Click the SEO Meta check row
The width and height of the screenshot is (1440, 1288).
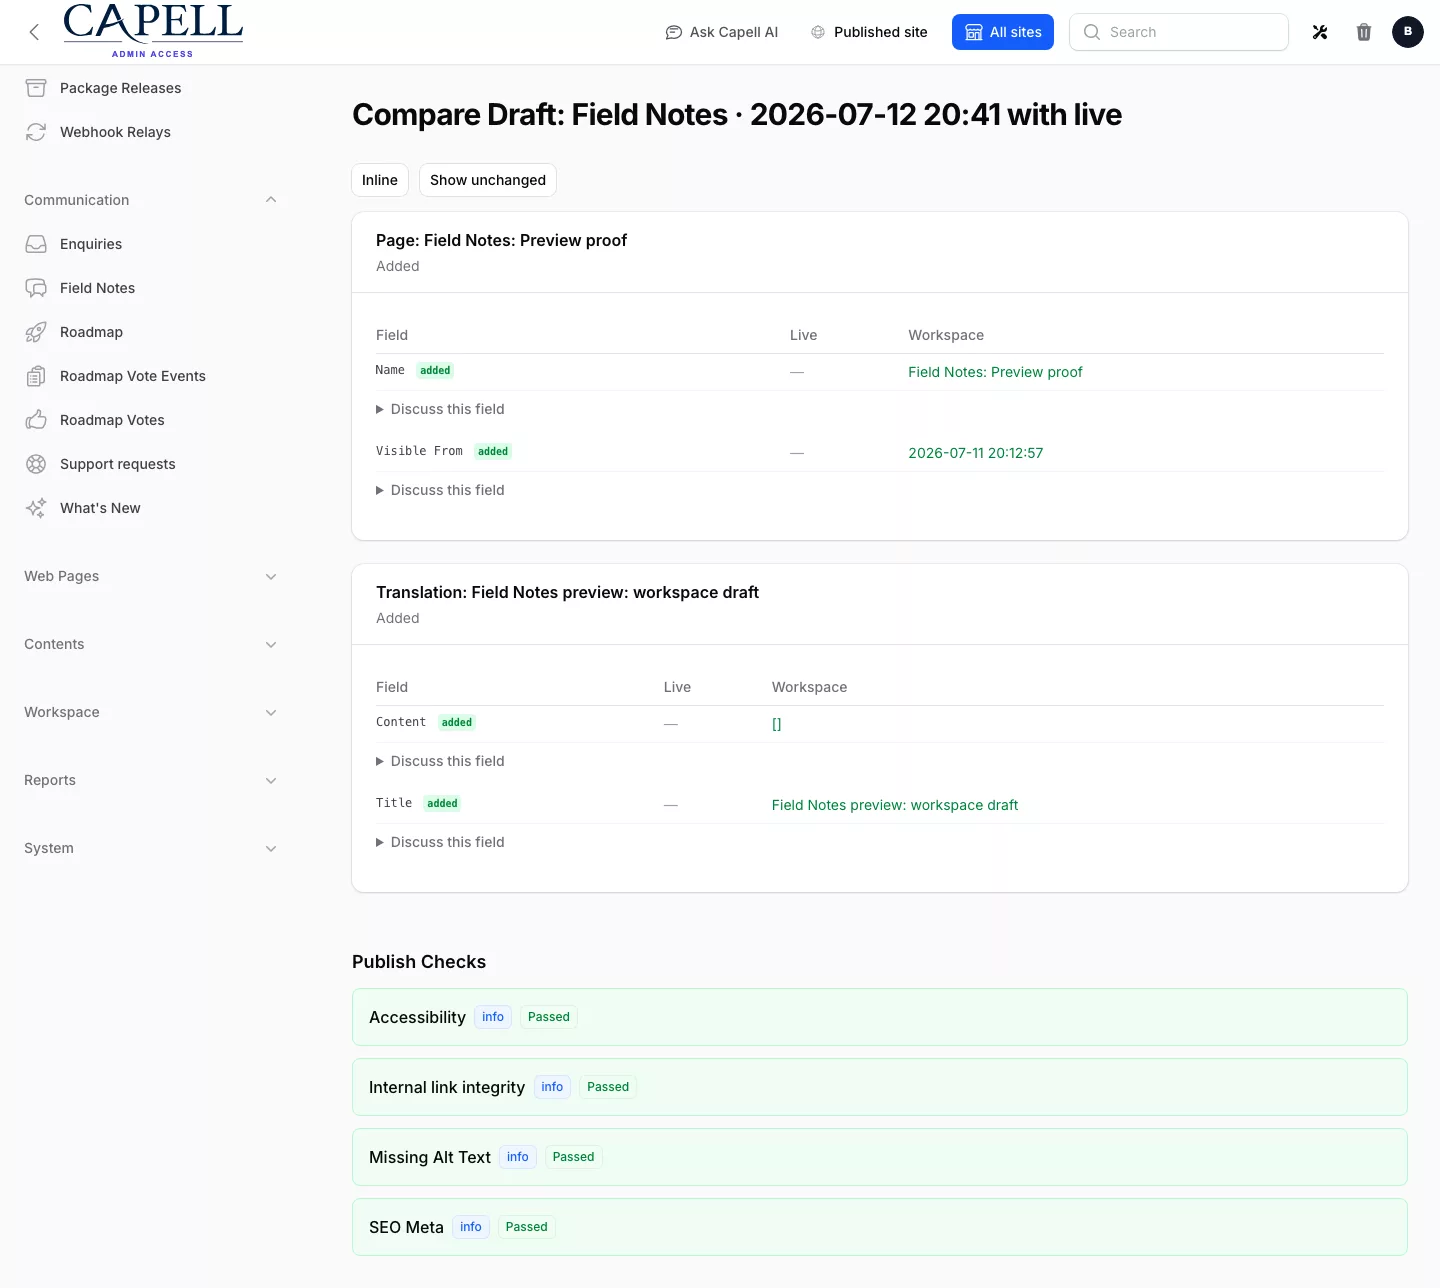[x=880, y=1227]
